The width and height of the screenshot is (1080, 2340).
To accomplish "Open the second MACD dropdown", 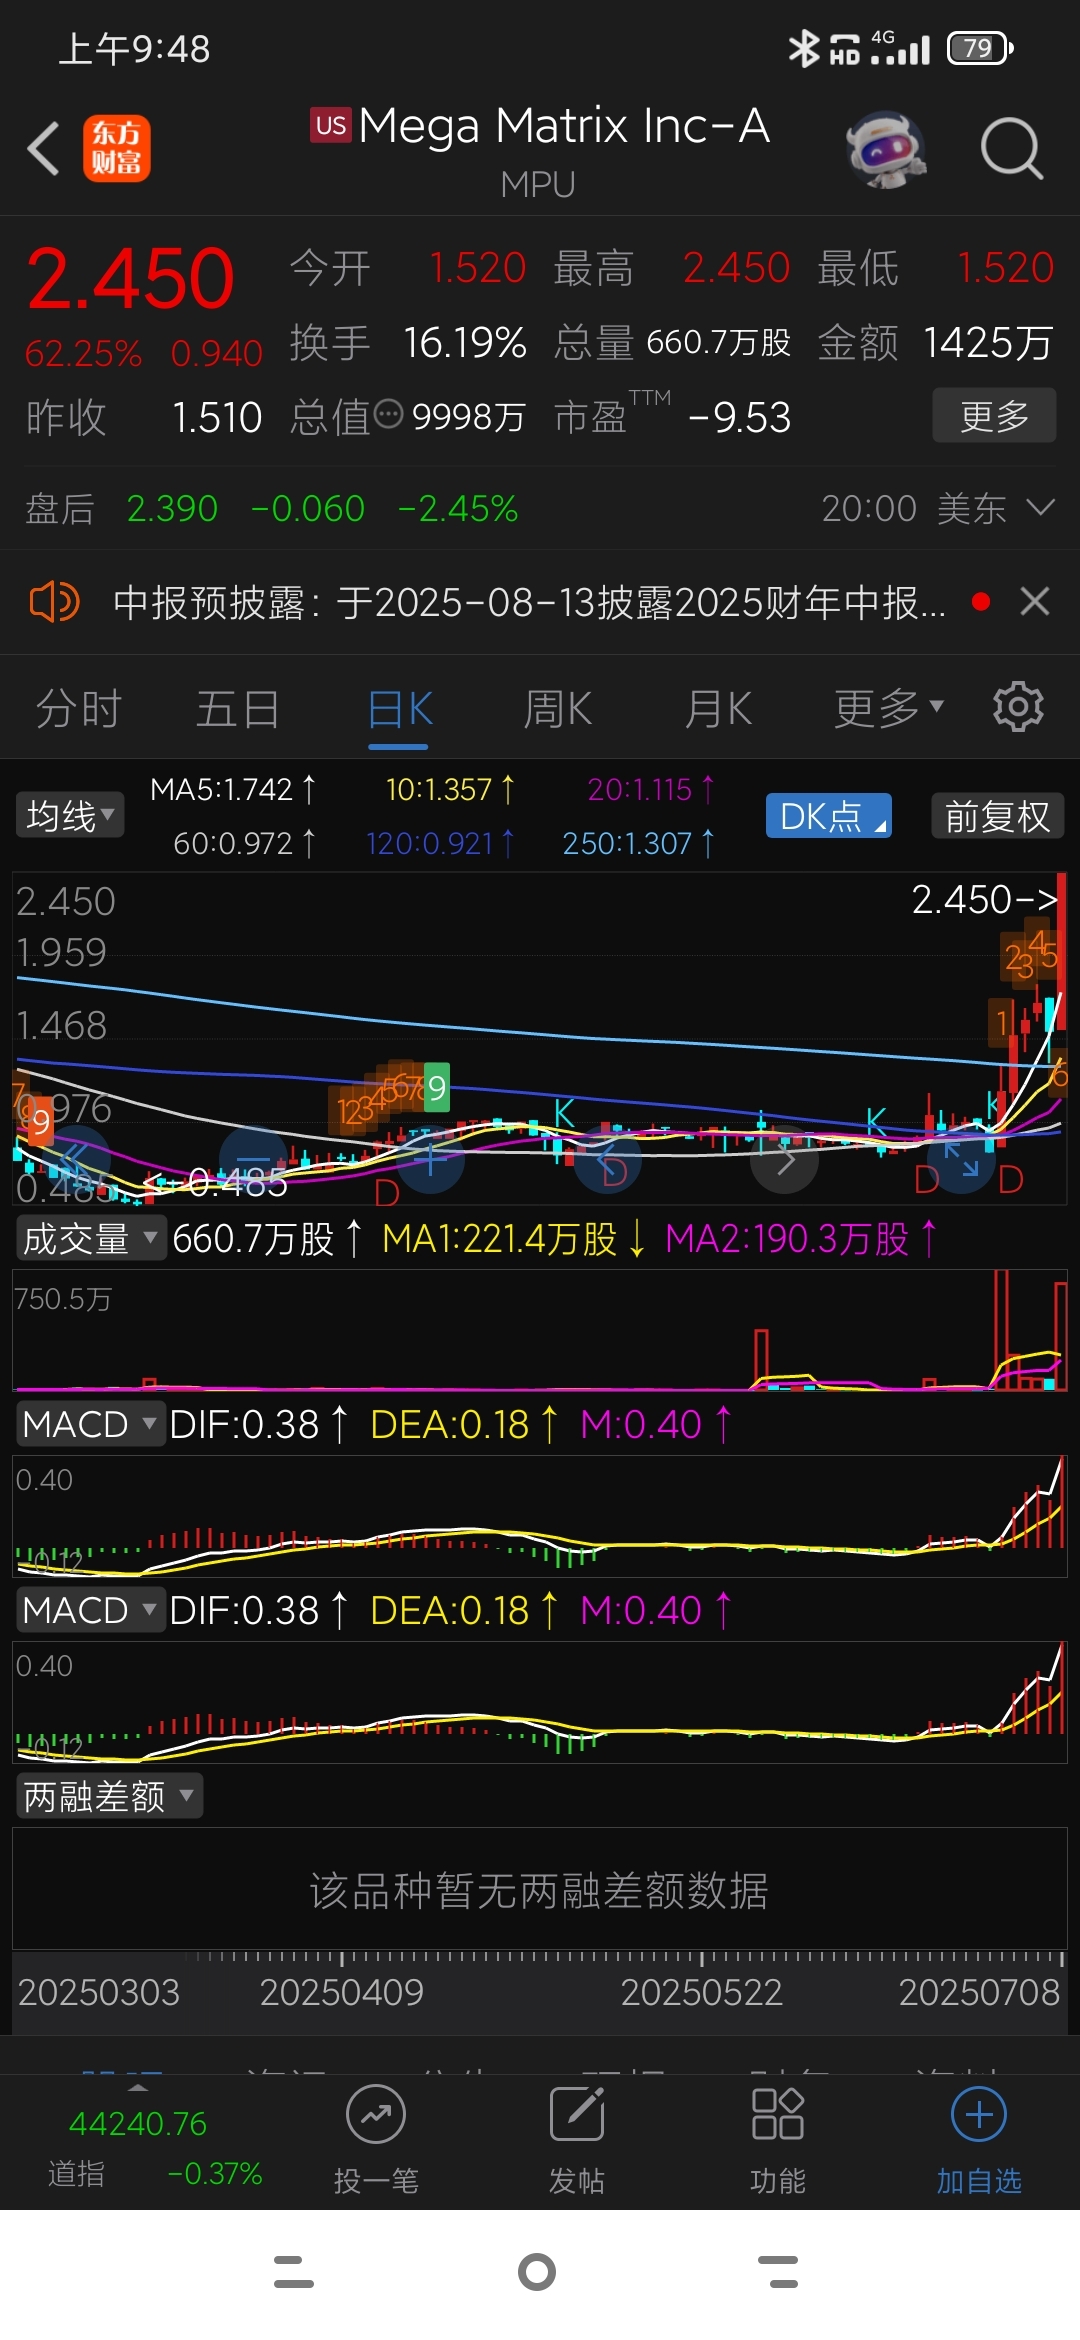I will (x=90, y=1610).
